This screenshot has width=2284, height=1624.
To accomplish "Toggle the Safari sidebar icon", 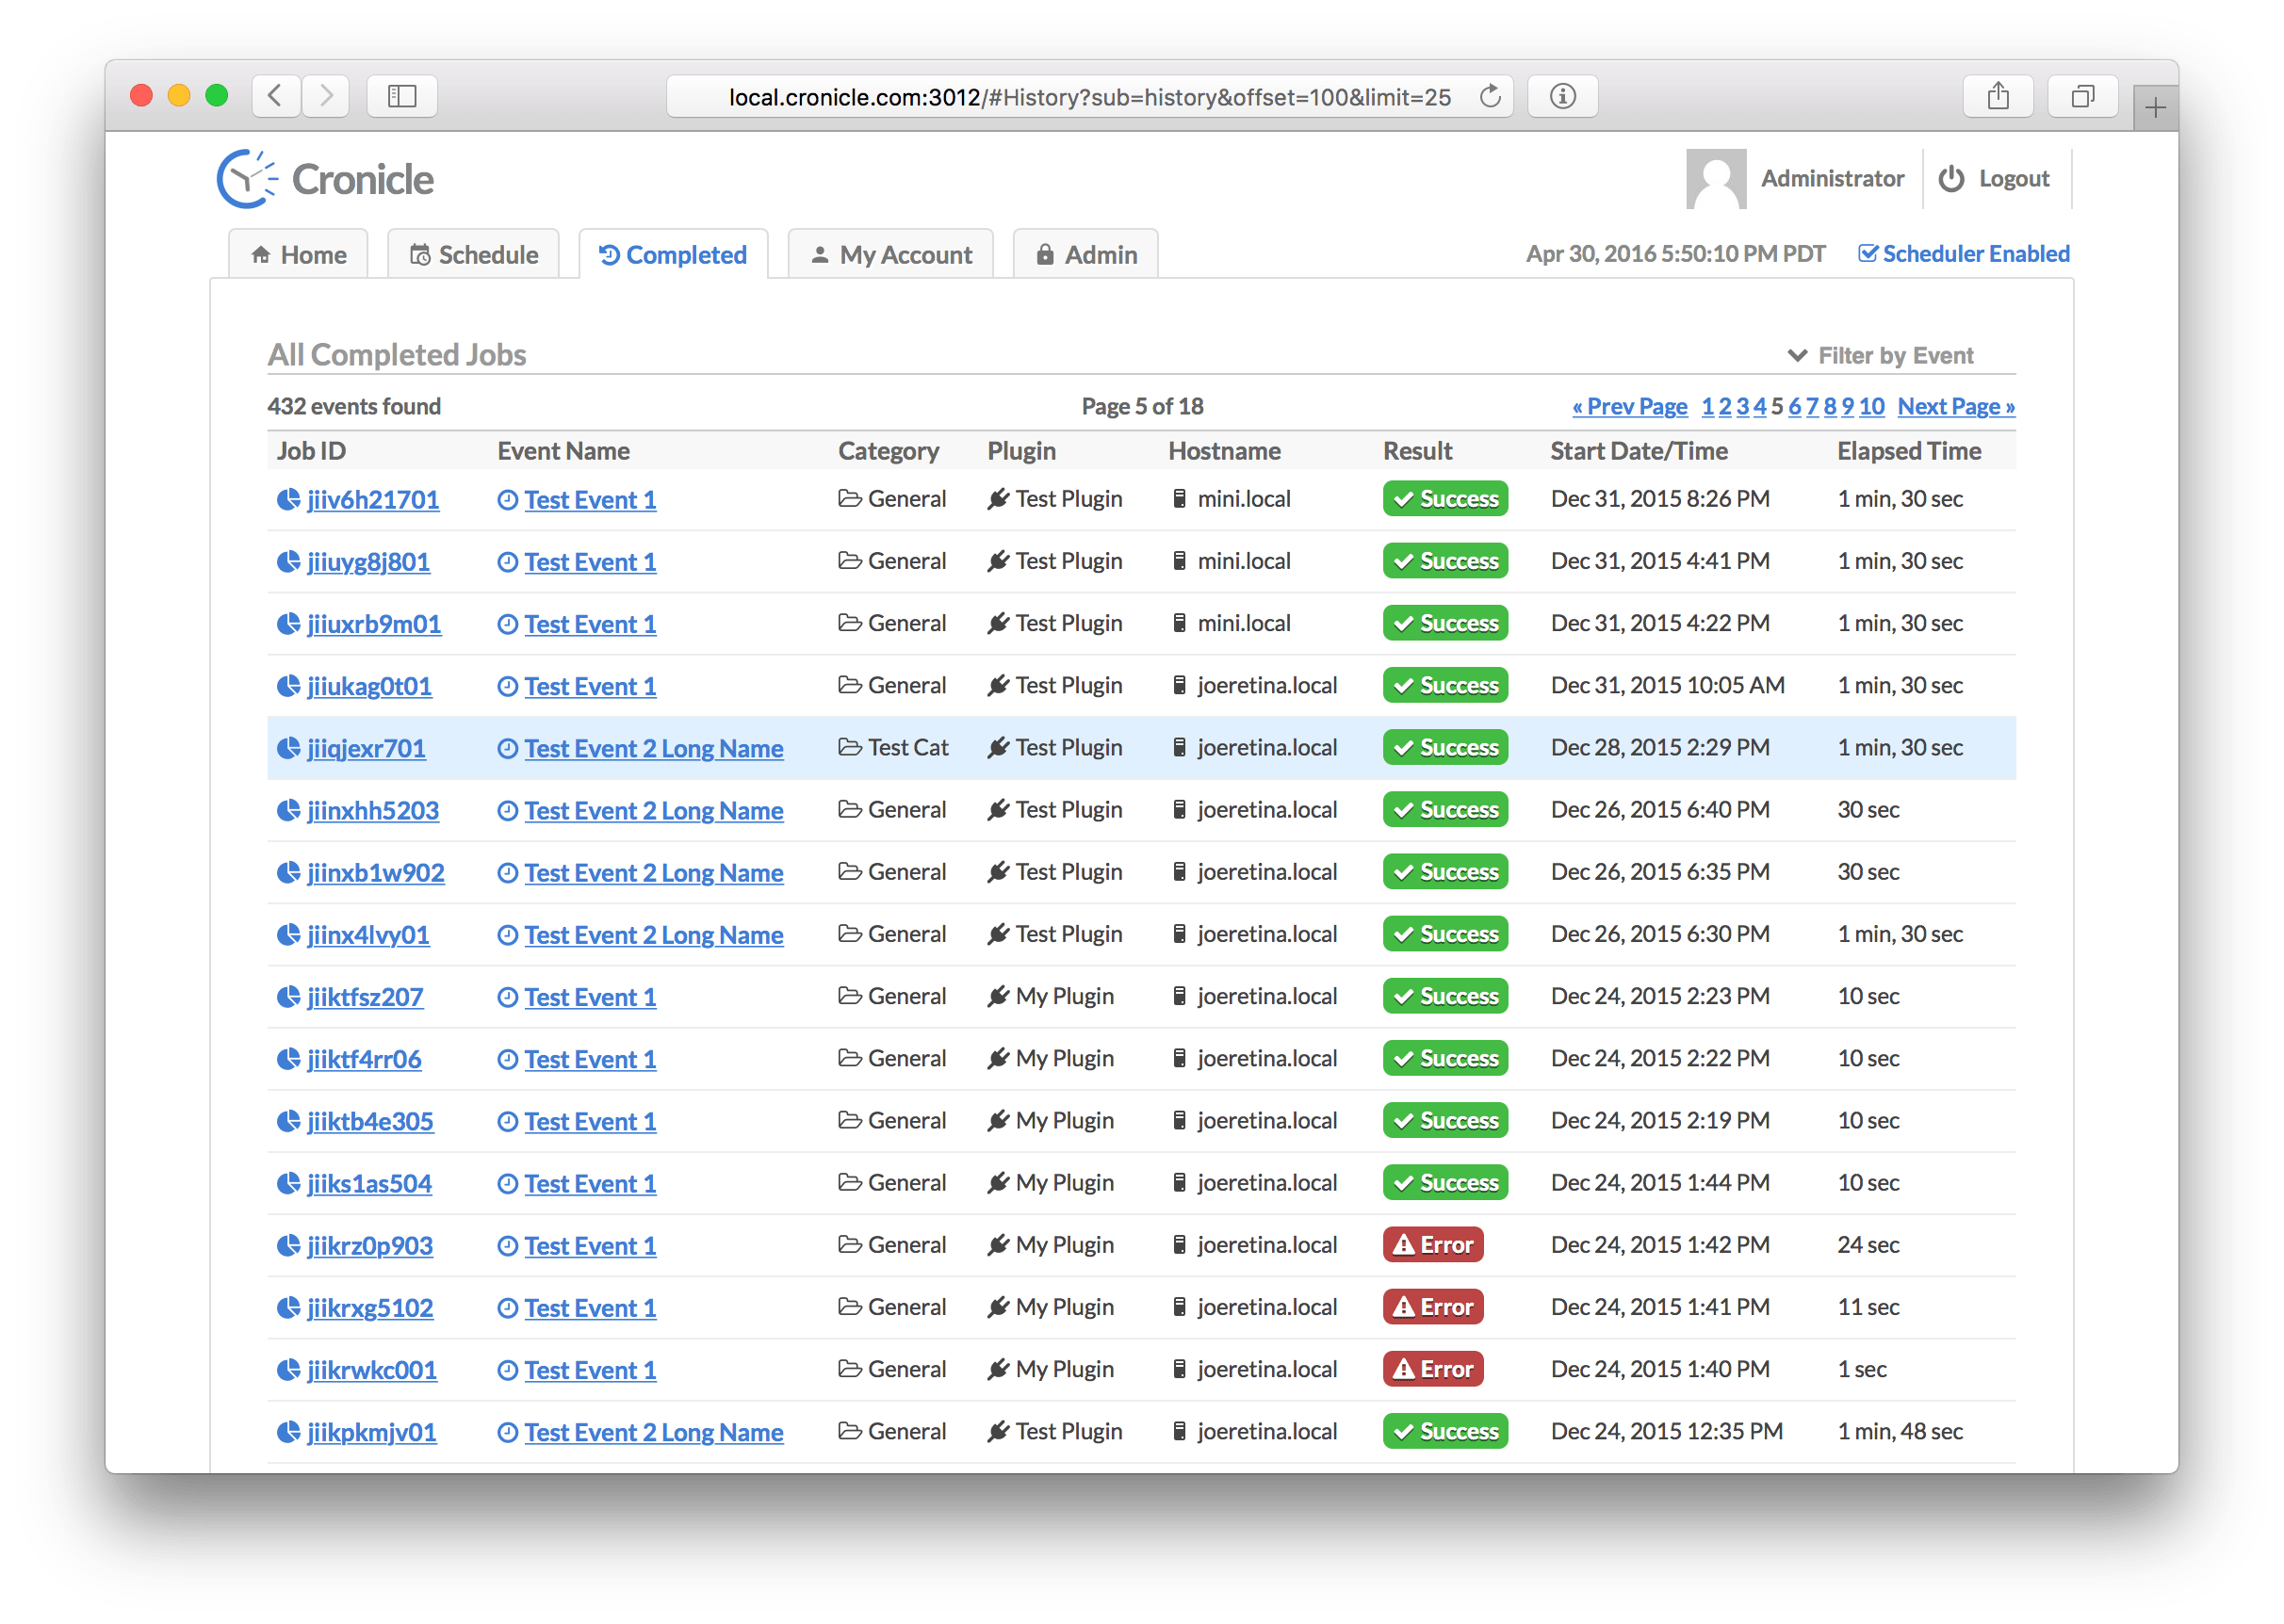I will [402, 97].
